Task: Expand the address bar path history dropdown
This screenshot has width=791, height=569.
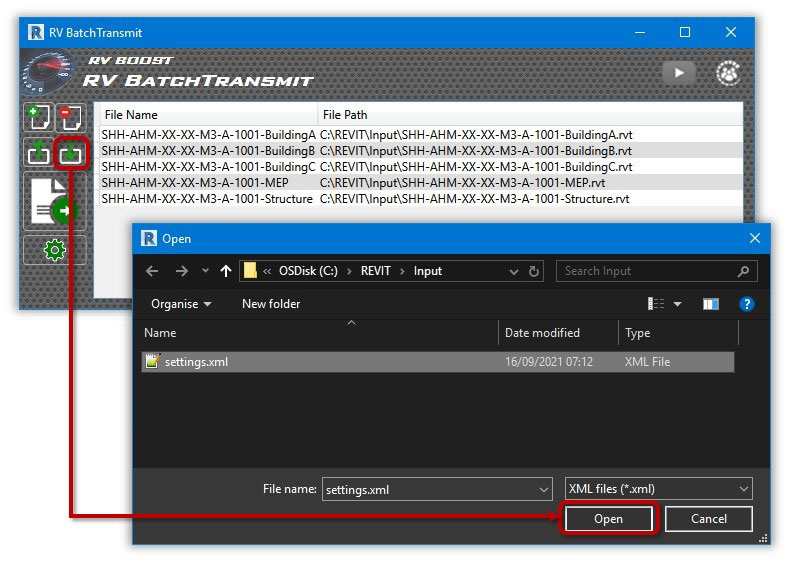Action: coord(514,272)
